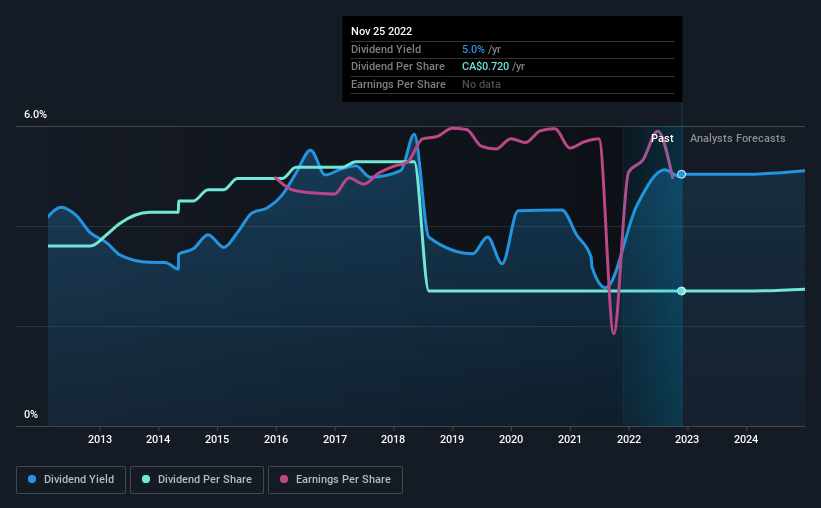Click the Nov 25 2022 tooltip date
The width and height of the screenshot is (821, 508).
coord(381,31)
